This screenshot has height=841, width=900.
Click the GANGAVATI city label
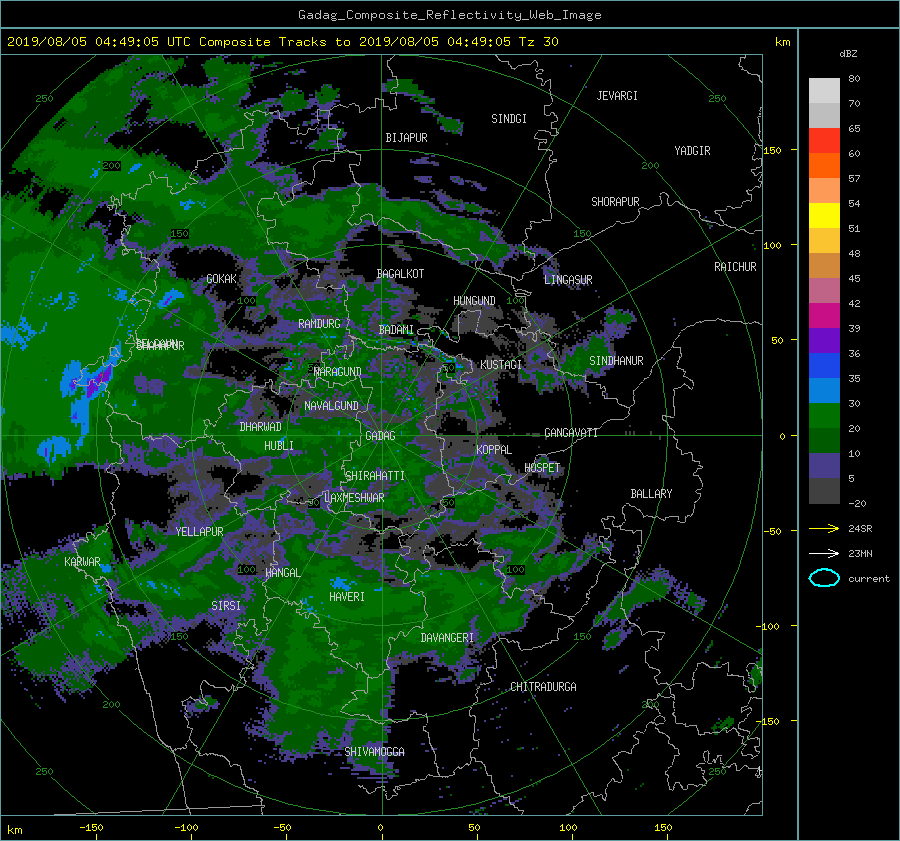pos(571,433)
